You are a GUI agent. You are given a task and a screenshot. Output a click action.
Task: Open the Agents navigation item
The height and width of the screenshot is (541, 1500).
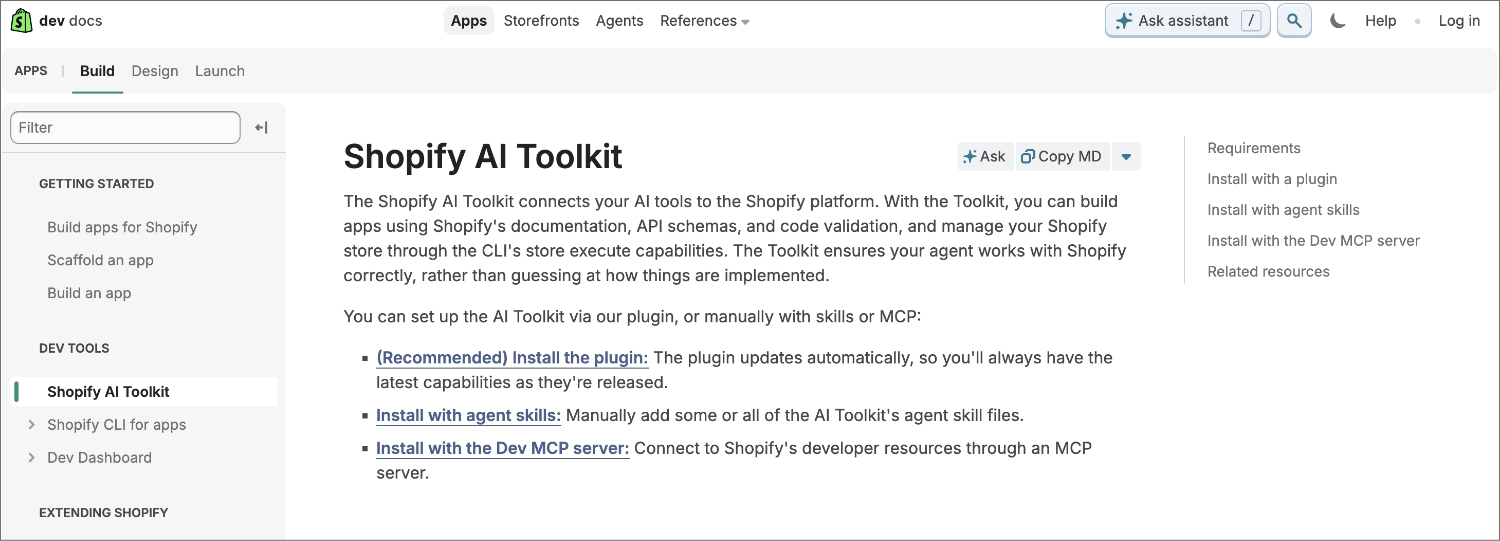[620, 21]
